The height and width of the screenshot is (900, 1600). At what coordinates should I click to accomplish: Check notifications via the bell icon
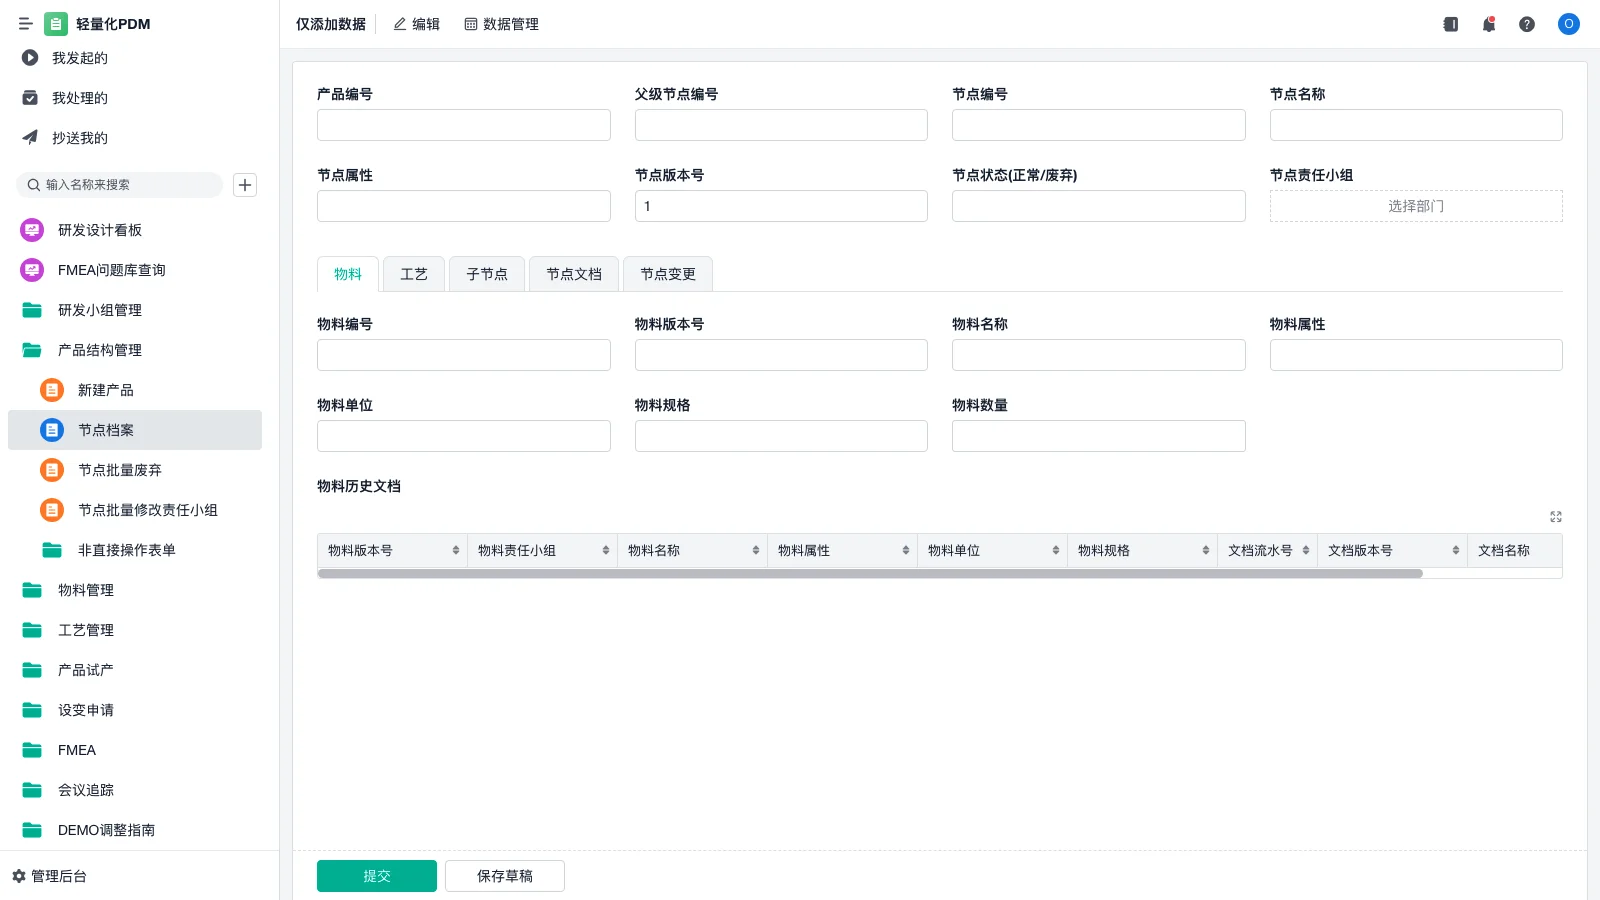[1489, 24]
